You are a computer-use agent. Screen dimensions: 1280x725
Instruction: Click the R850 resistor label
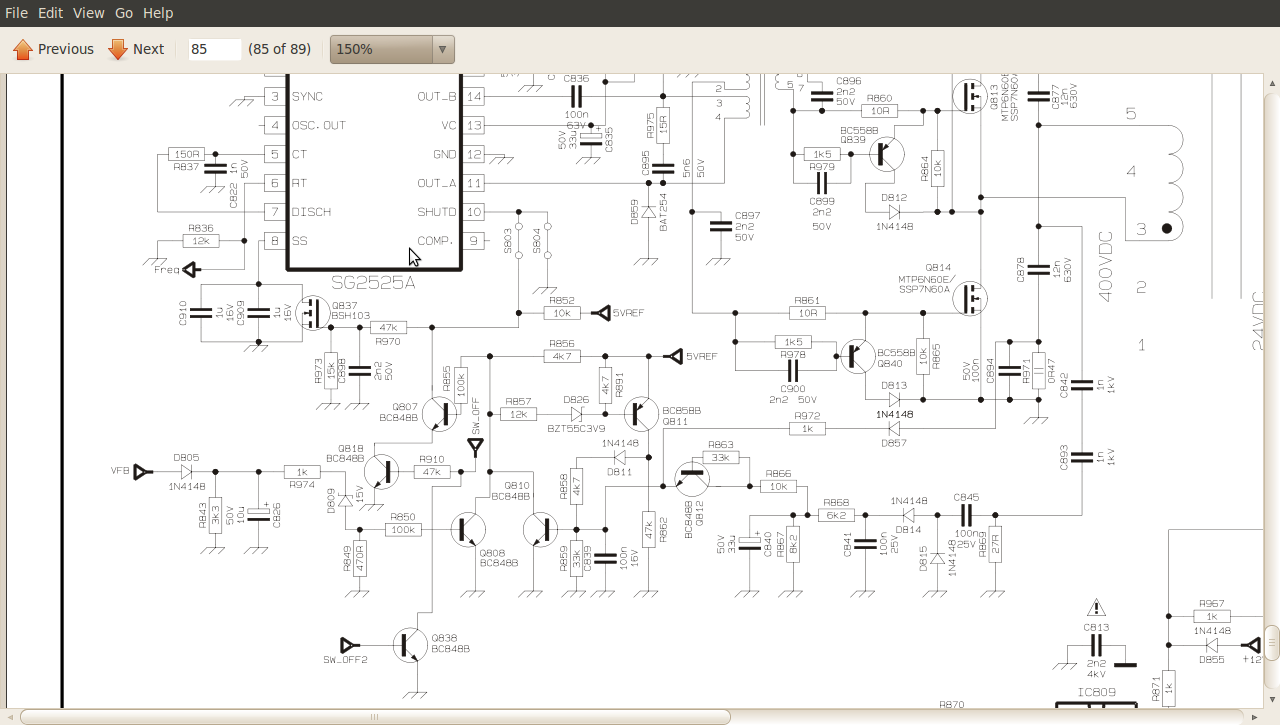402,517
